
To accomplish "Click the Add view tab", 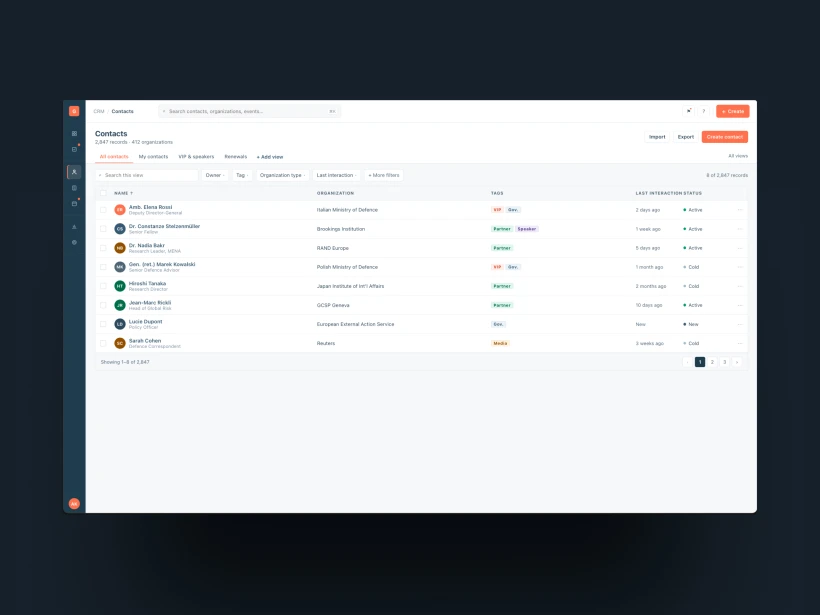I will 270,157.
